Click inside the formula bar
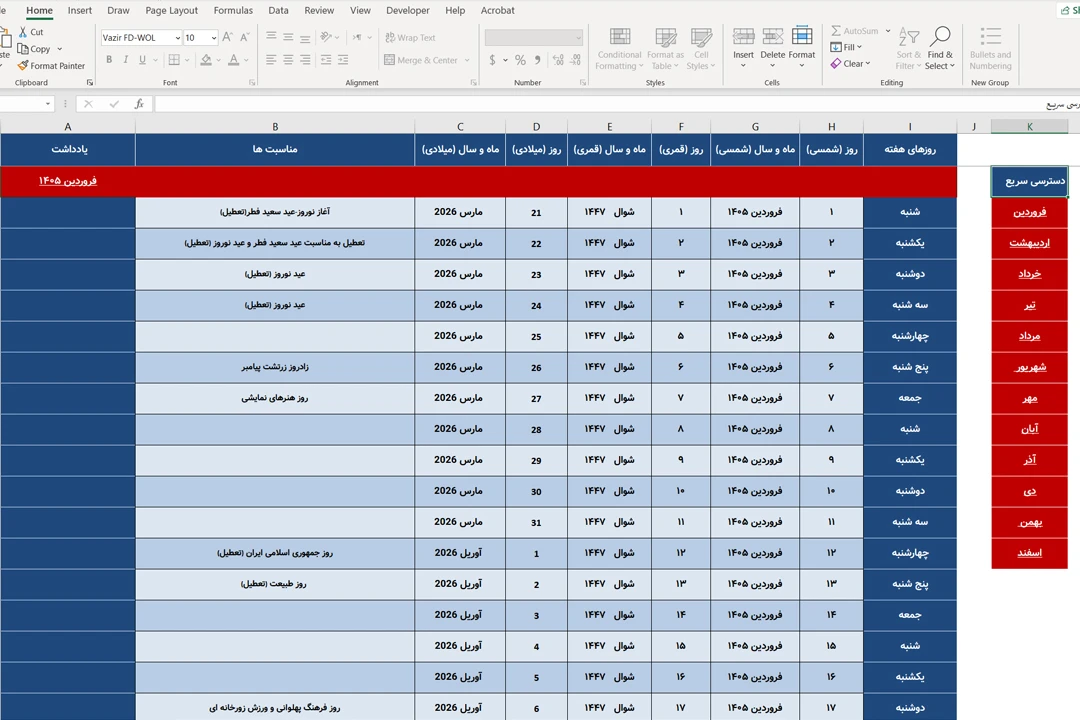The height and width of the screenshot is (720, 1080). (x=600, y=104)
